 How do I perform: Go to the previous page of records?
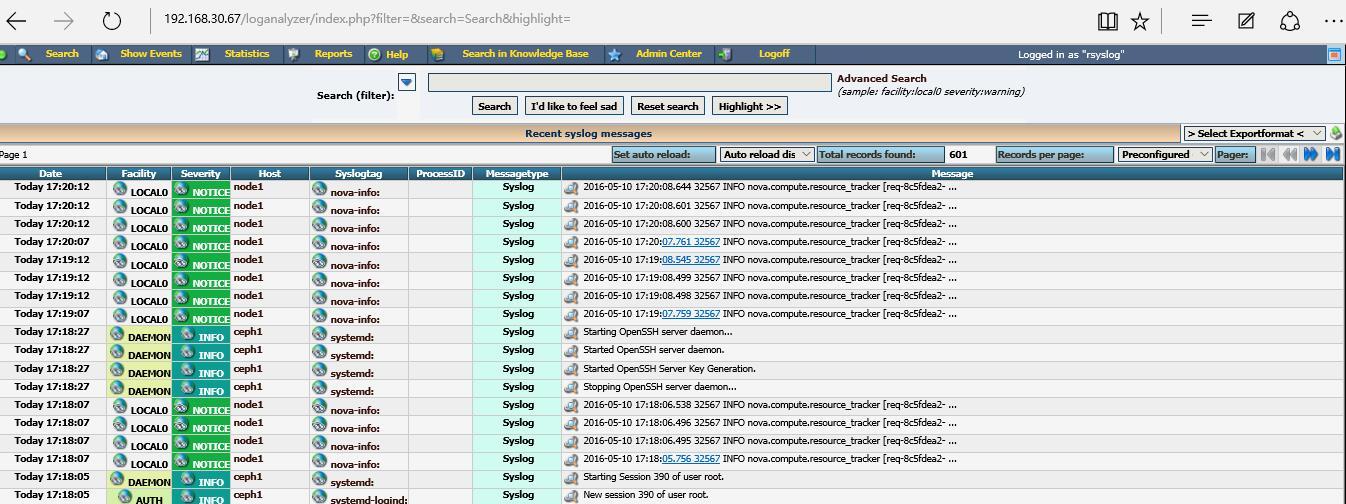(1289, 154)
